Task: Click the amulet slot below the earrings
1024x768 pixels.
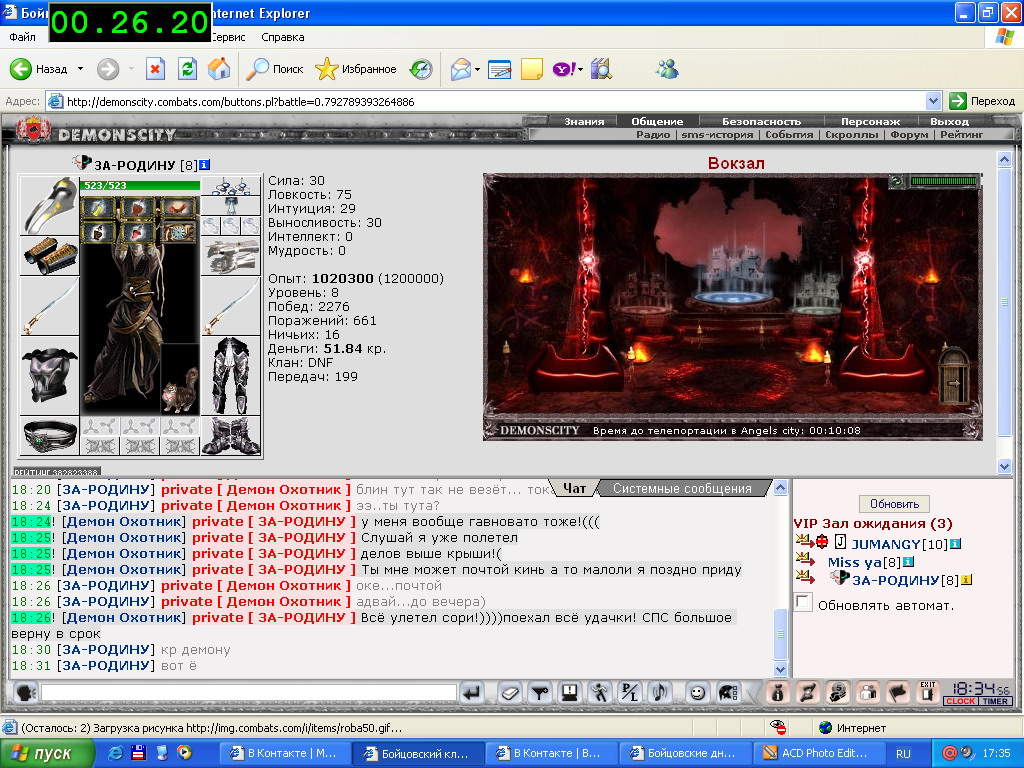Action: click(231, 206)
